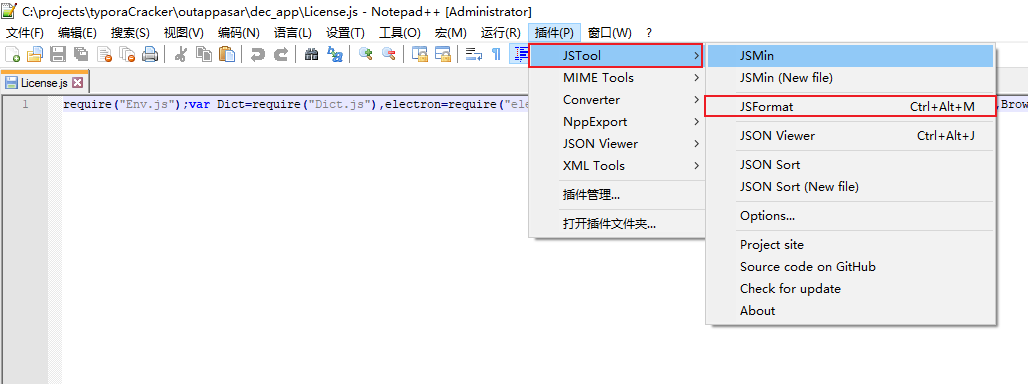Expand the JSTool submenu entry
The image size is (1028, 384).
pyautogui.click(x=616, y=56)
